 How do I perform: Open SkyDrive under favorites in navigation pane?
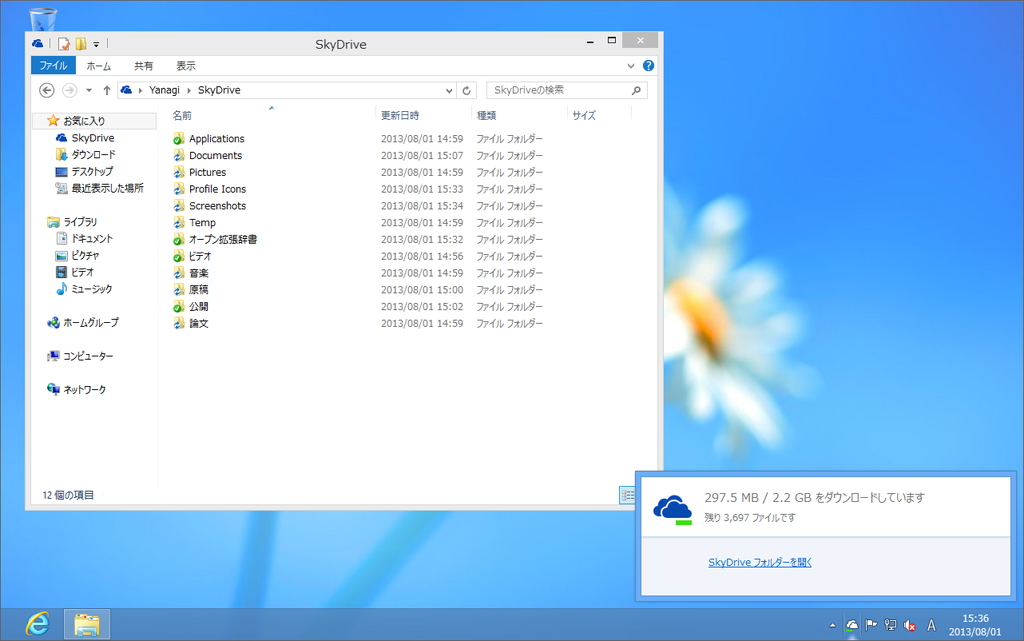coord(93,138)
